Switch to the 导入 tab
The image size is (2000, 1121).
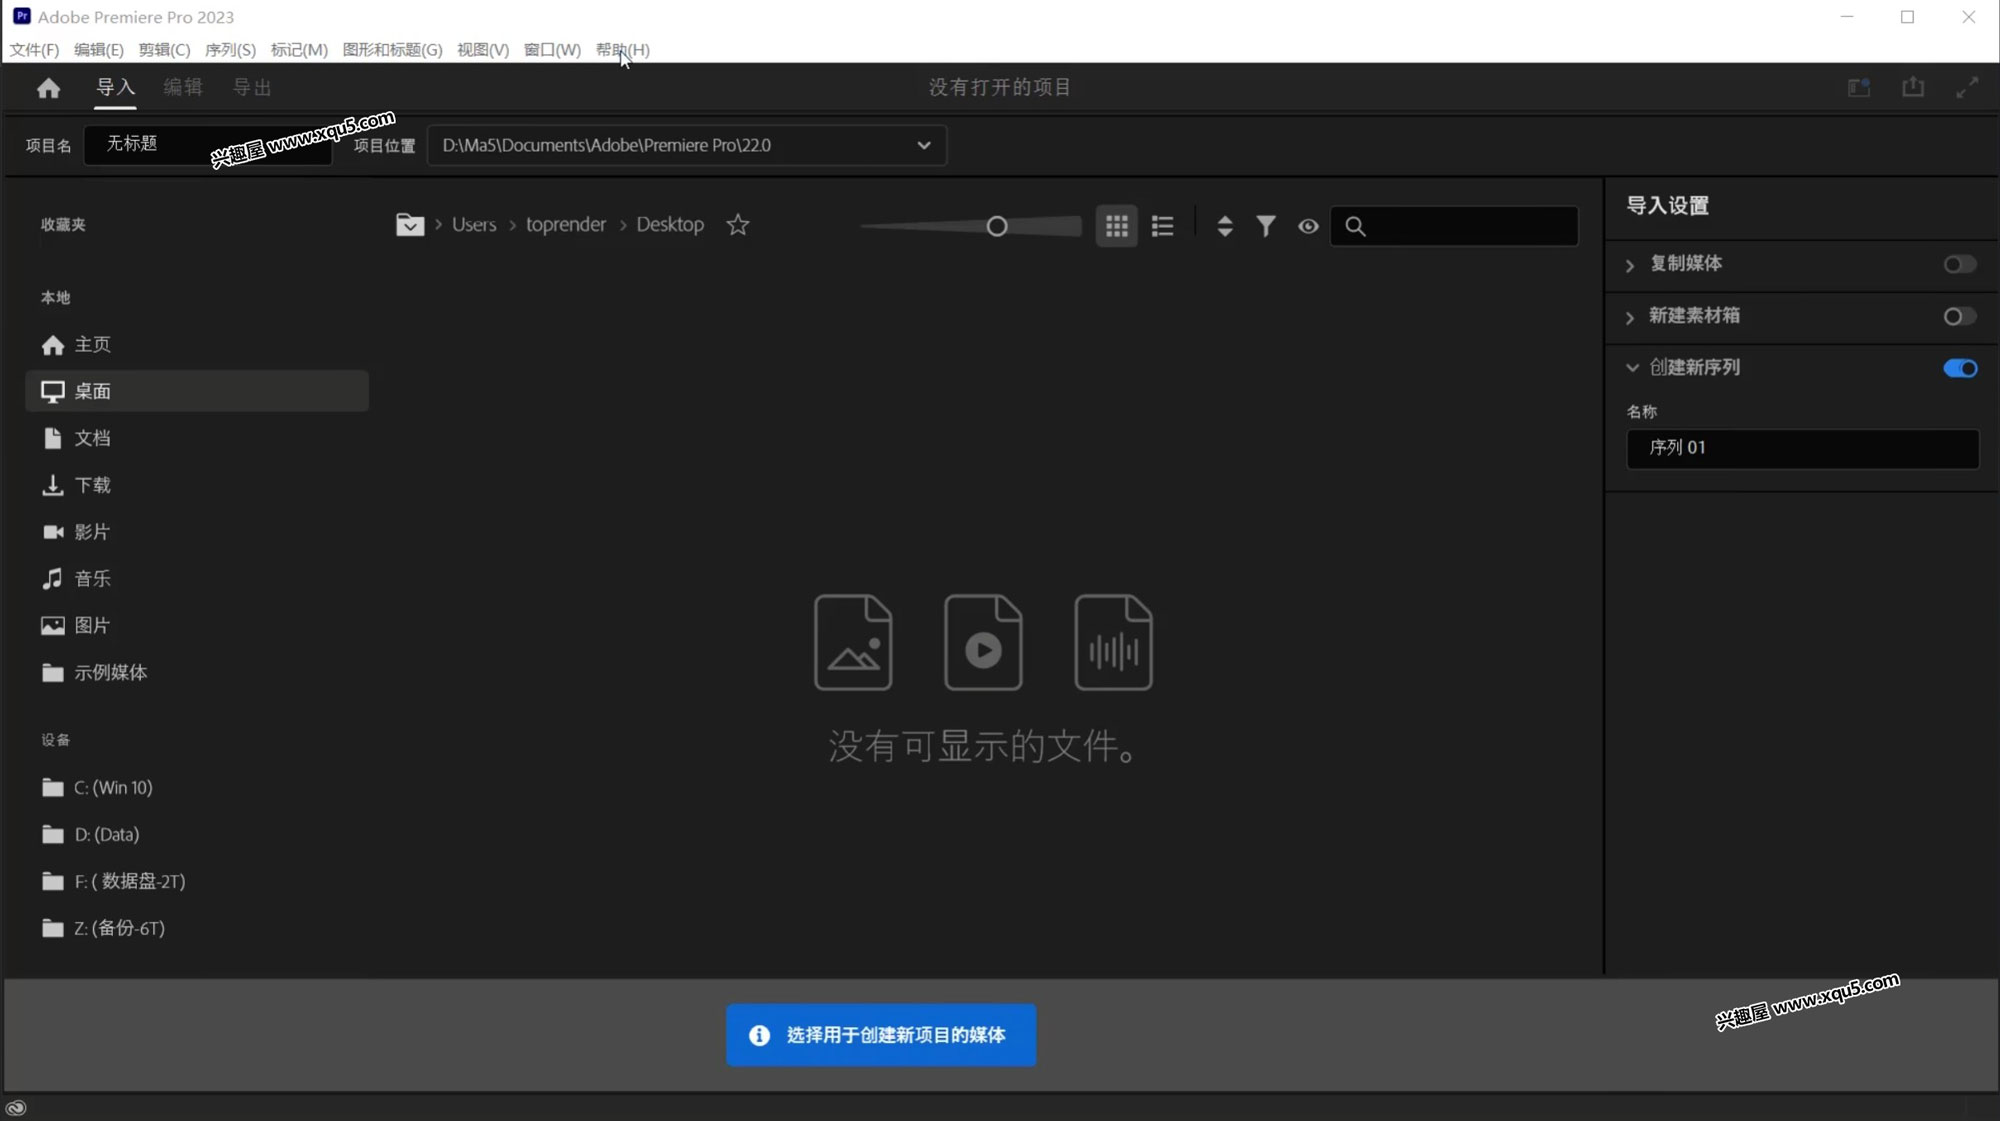[115, 87]
